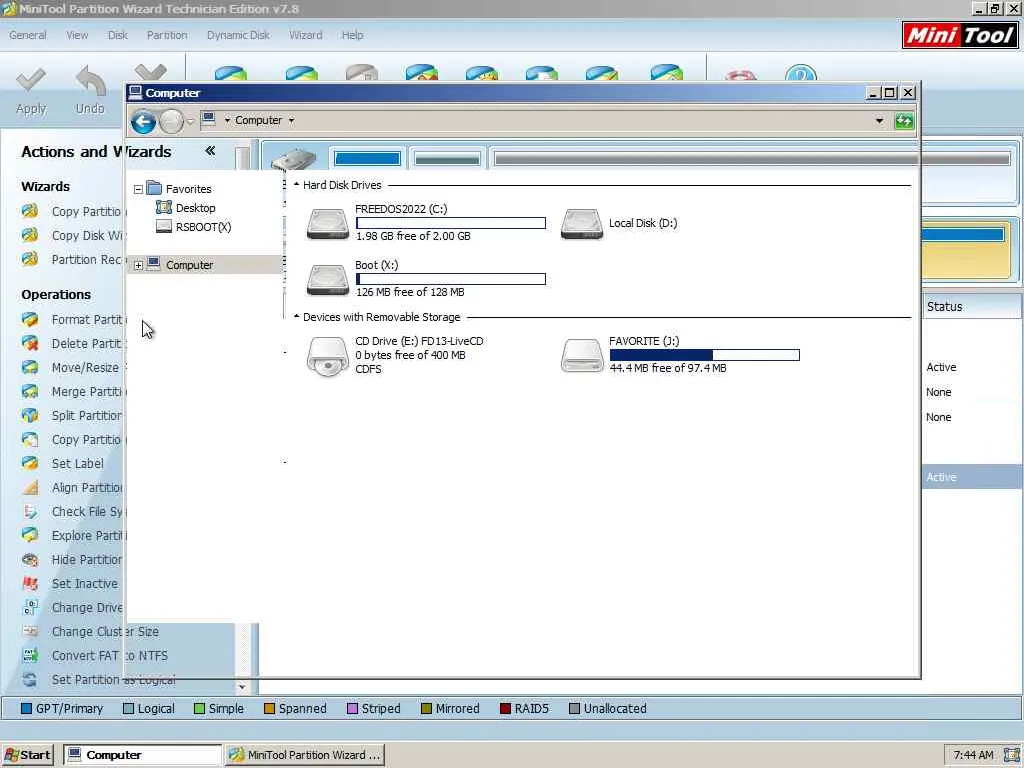
Task: Collapse the Actions and Wizards panel
Action: point(210,151)
